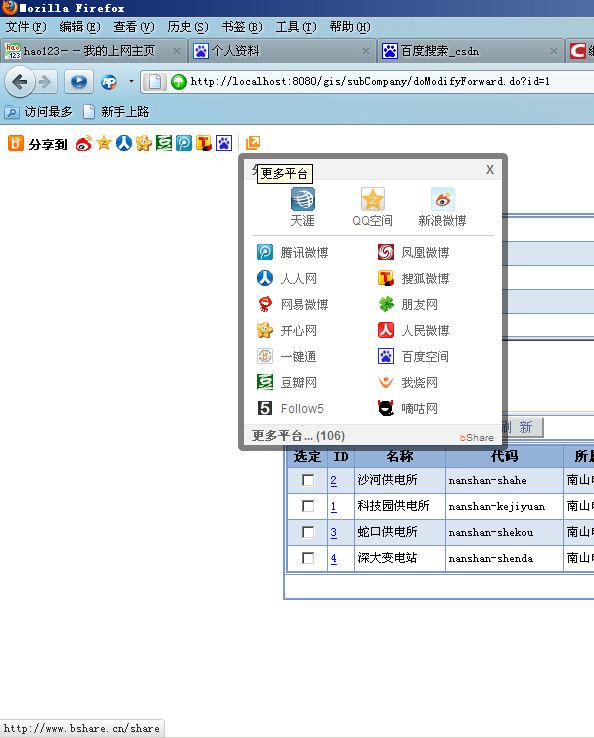This screenshot has width=594, height=738.
Task: Select 开心网 in the popup list
Action: point(287,330)
